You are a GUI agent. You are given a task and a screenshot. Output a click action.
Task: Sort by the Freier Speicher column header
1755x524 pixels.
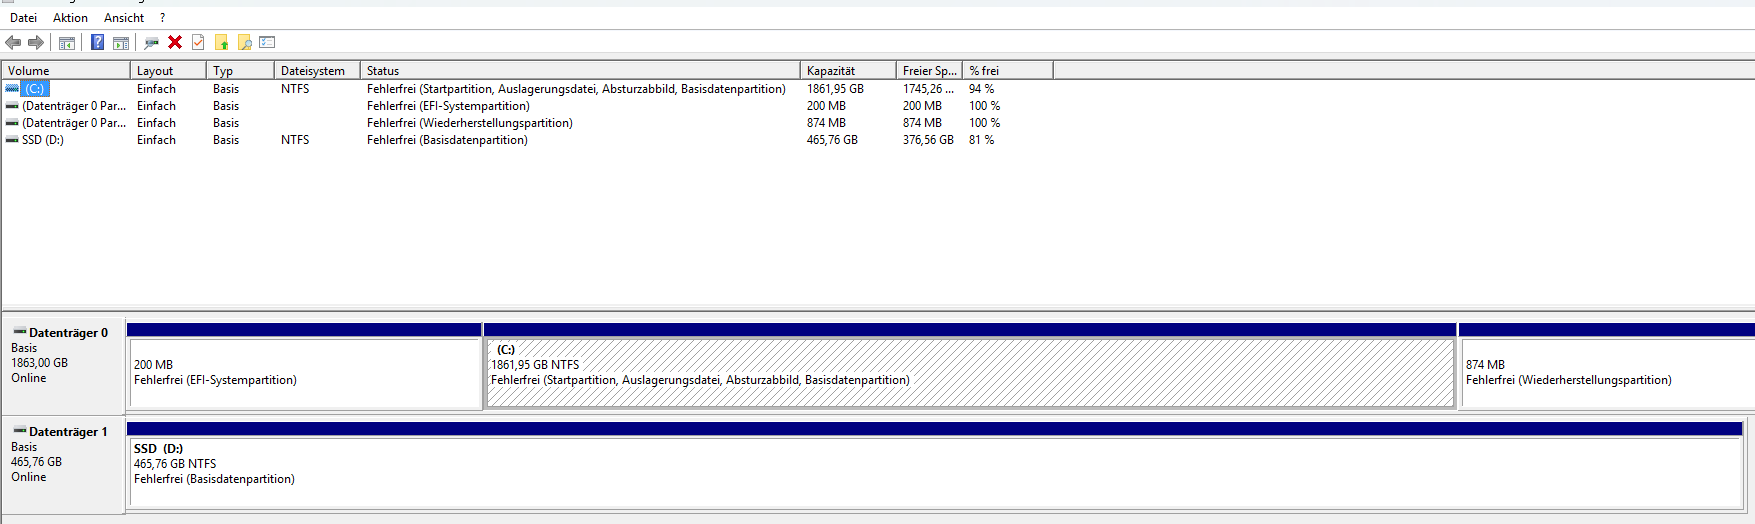pyautogui.click(x=929, y=71)
